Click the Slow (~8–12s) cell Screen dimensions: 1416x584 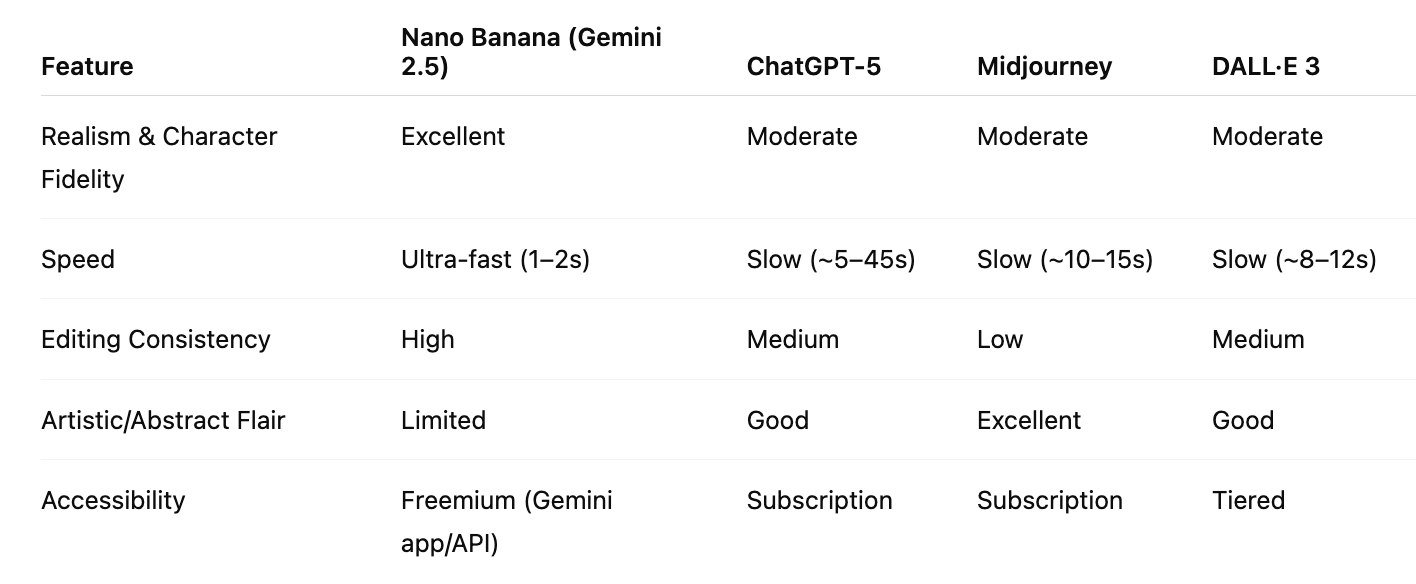pos(1294,260)
